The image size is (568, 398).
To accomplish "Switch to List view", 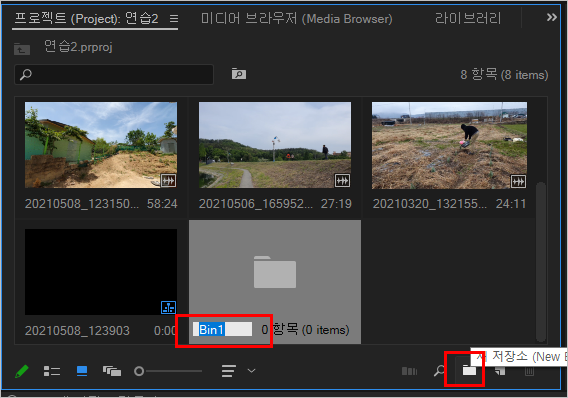I will point(52,371).
